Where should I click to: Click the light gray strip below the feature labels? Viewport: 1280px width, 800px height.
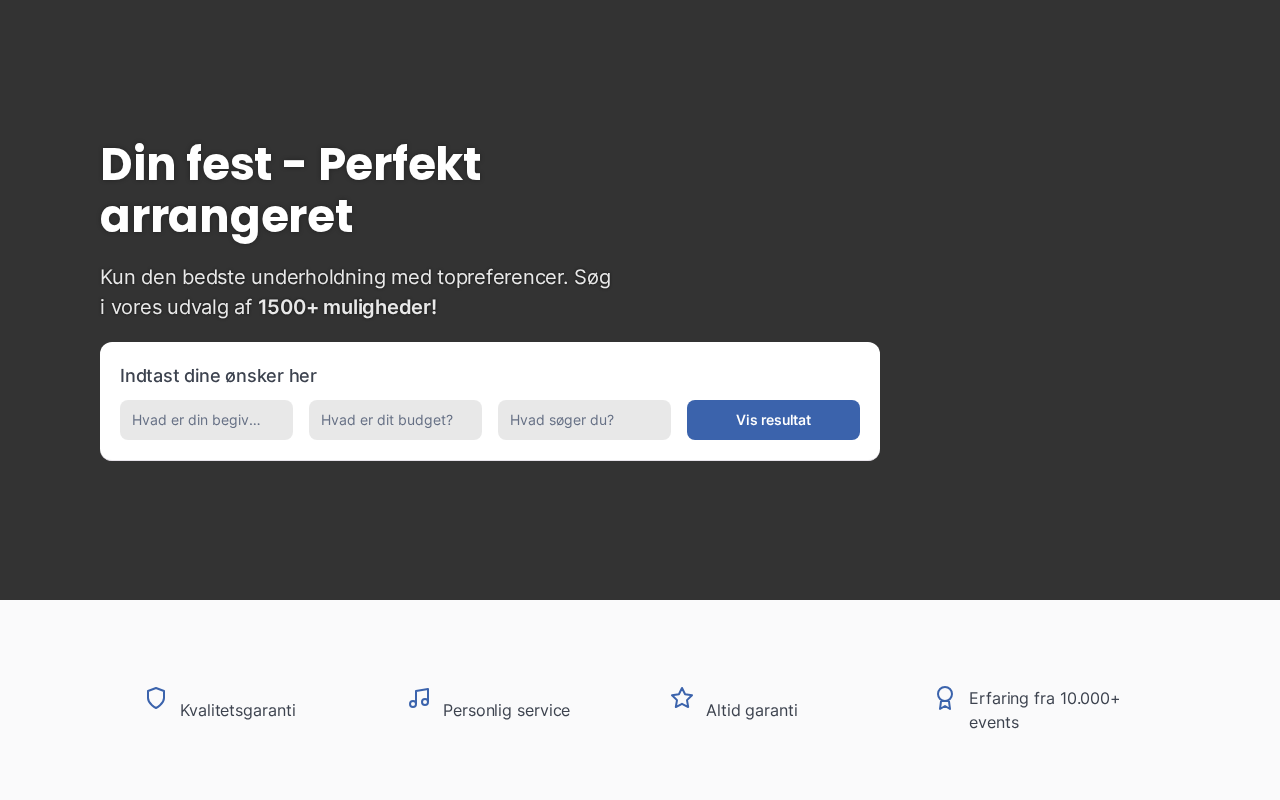(x=640, y=772)
